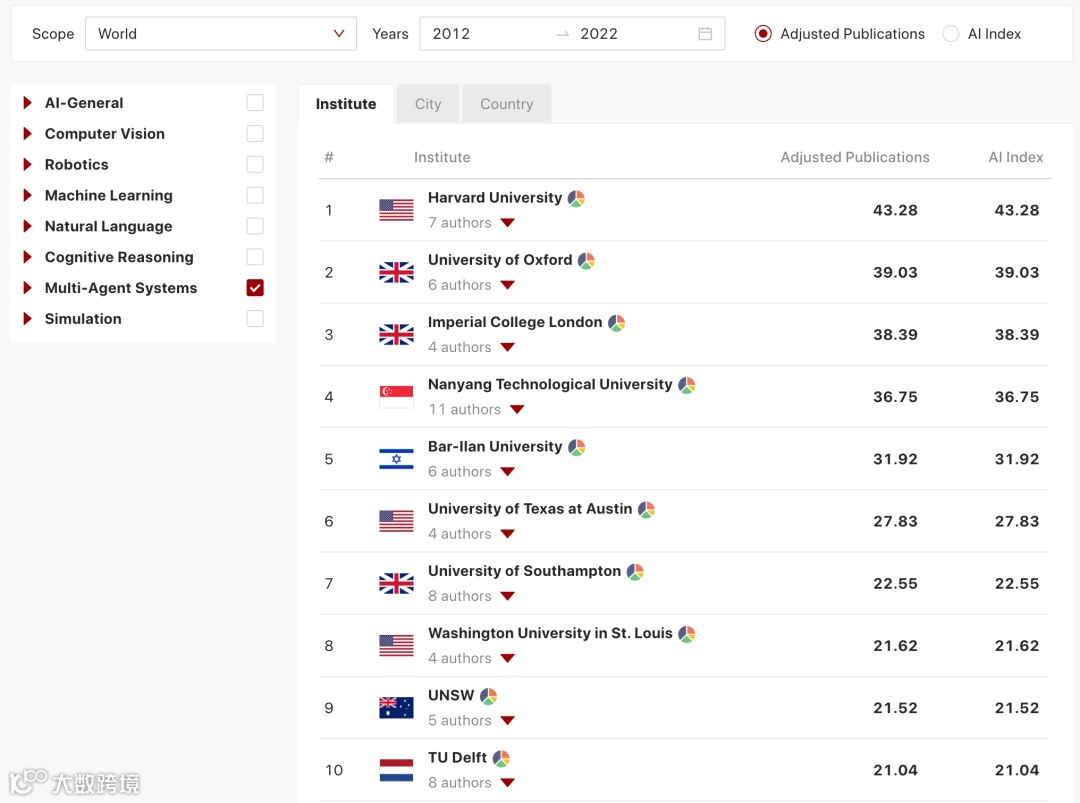Expand TU Delft's 8 authors list
This screenshot has height=803, width=1080.
508,783
